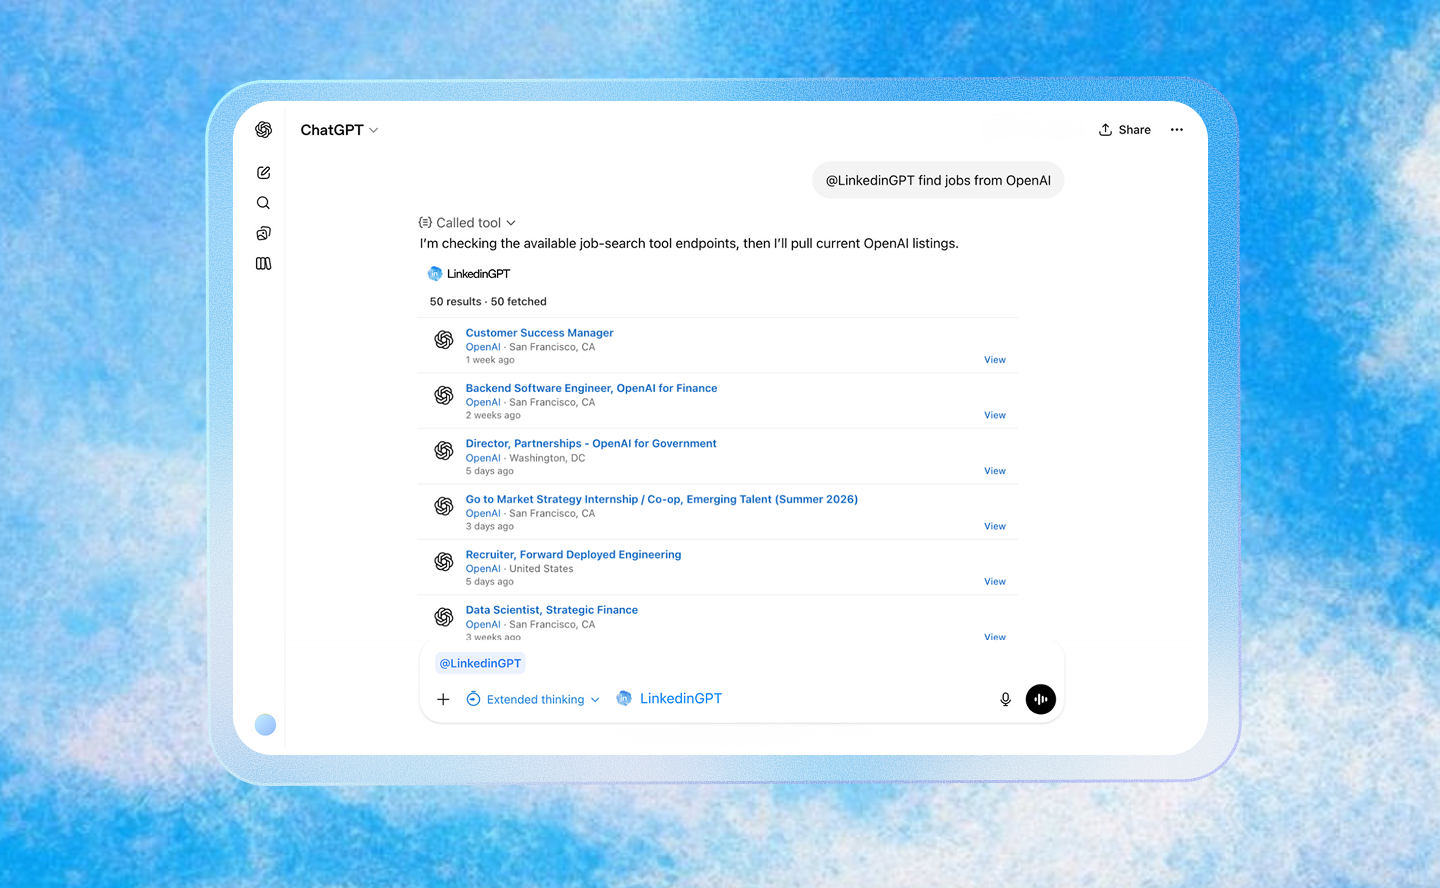This screenshot has height=888, width=1440.
Task: Start a new chat with the compose icon
Action: click(263, 172)
